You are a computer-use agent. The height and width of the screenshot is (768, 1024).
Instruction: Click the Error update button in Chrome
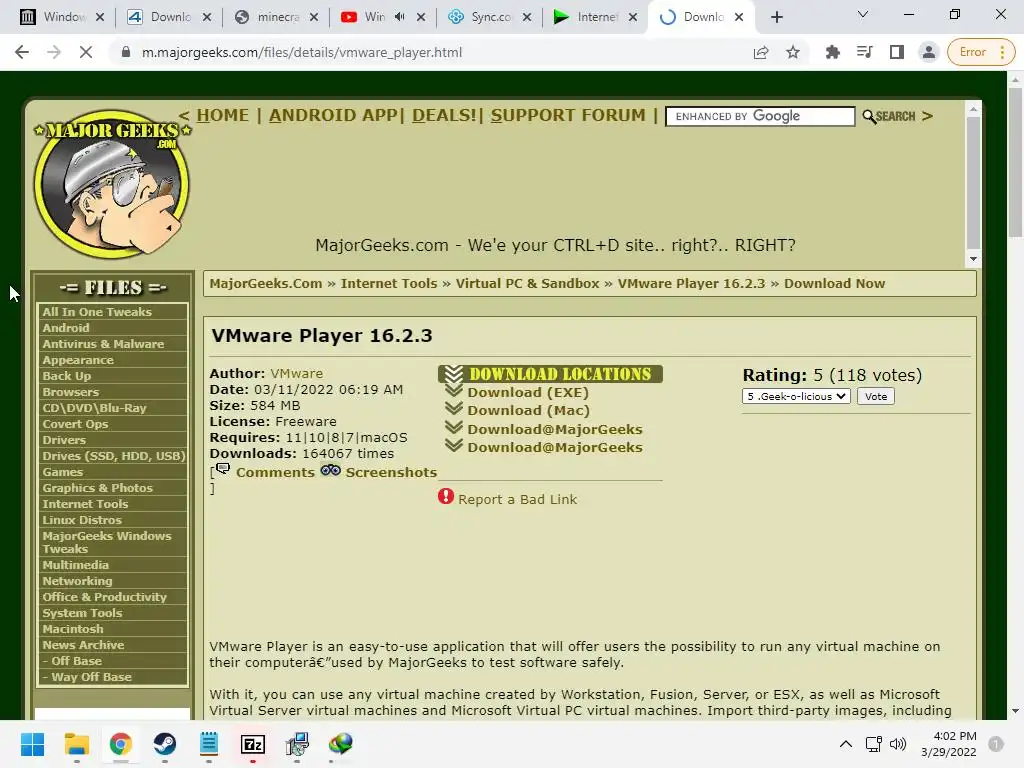coord(981,52)
